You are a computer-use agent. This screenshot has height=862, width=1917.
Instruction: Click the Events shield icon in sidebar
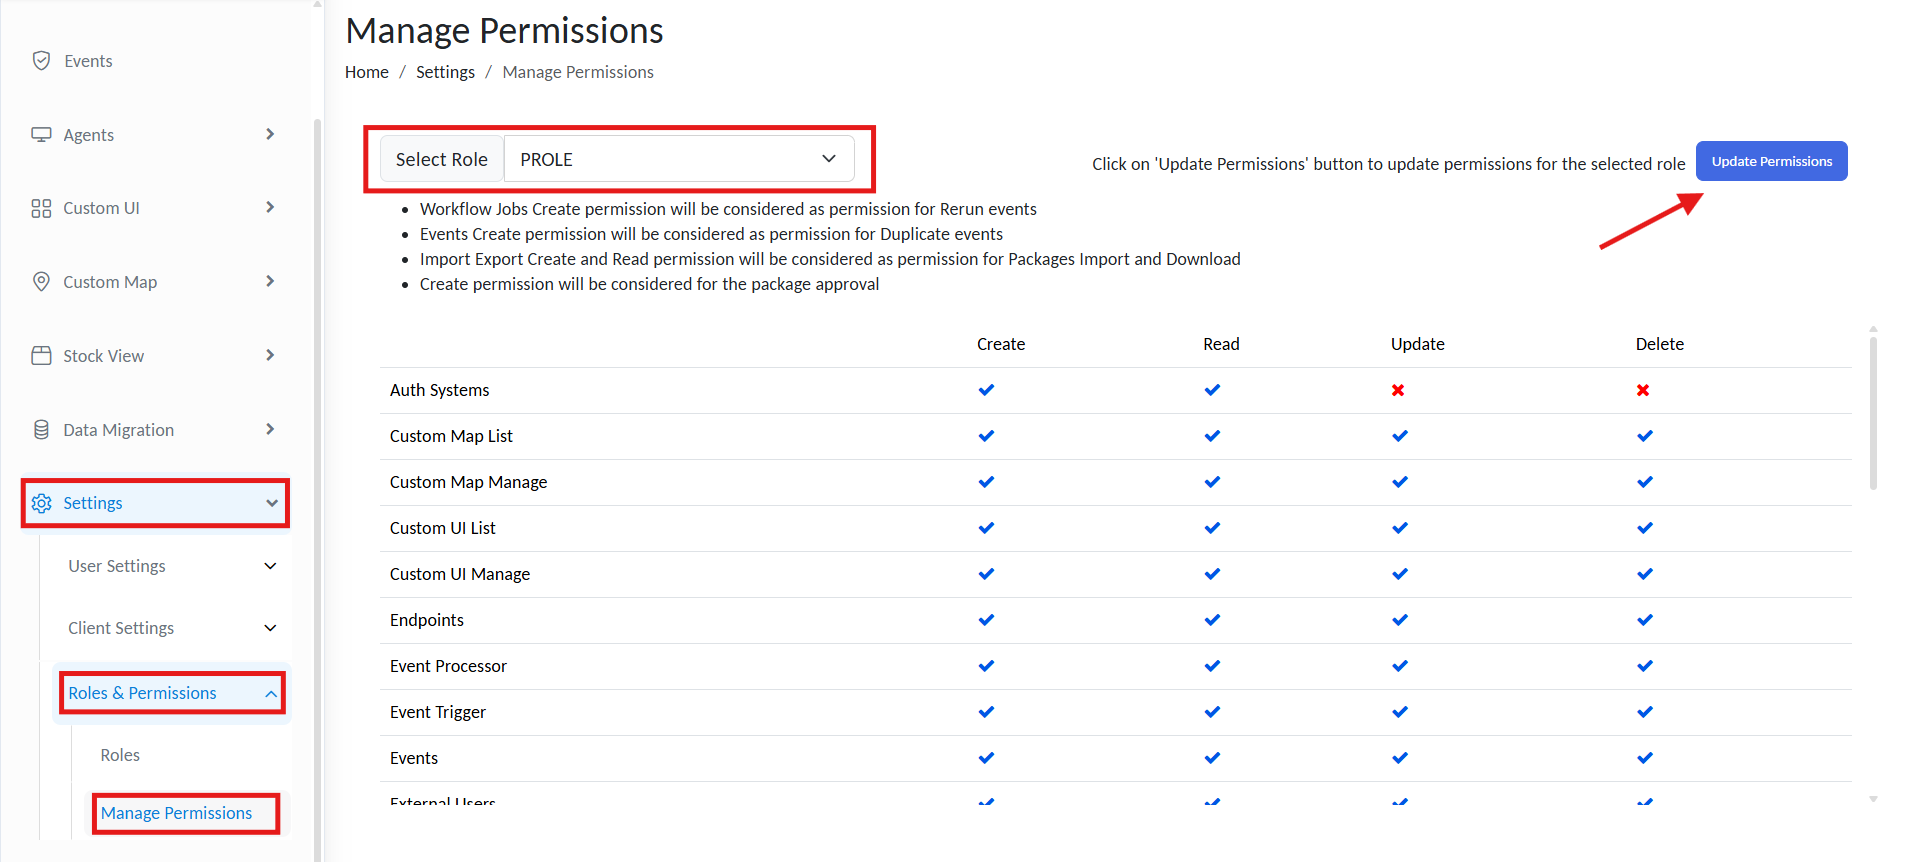point(41,61)
